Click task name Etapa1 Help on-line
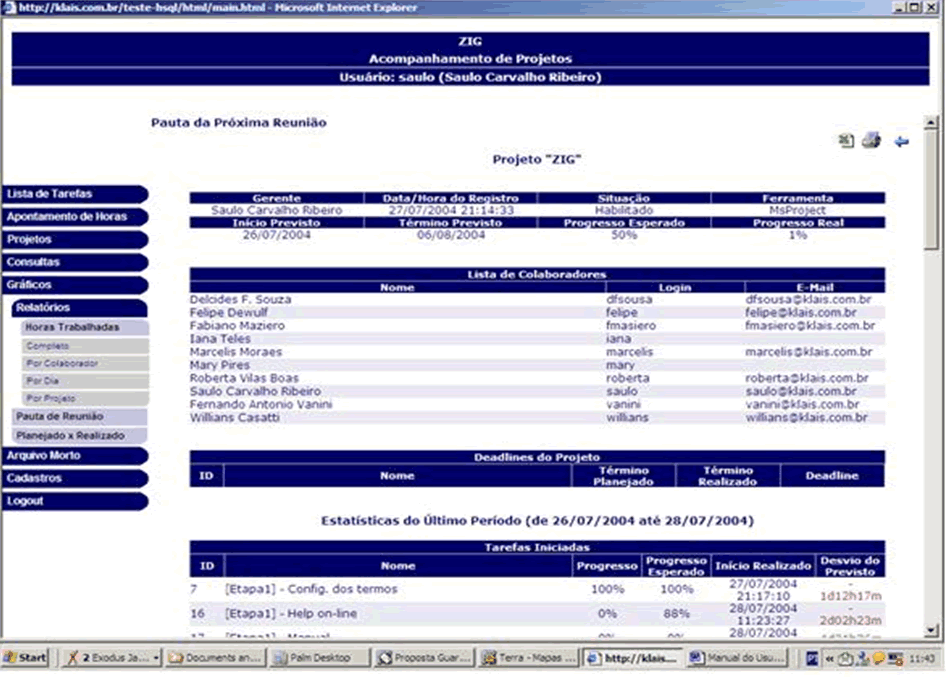 point(291,613)
